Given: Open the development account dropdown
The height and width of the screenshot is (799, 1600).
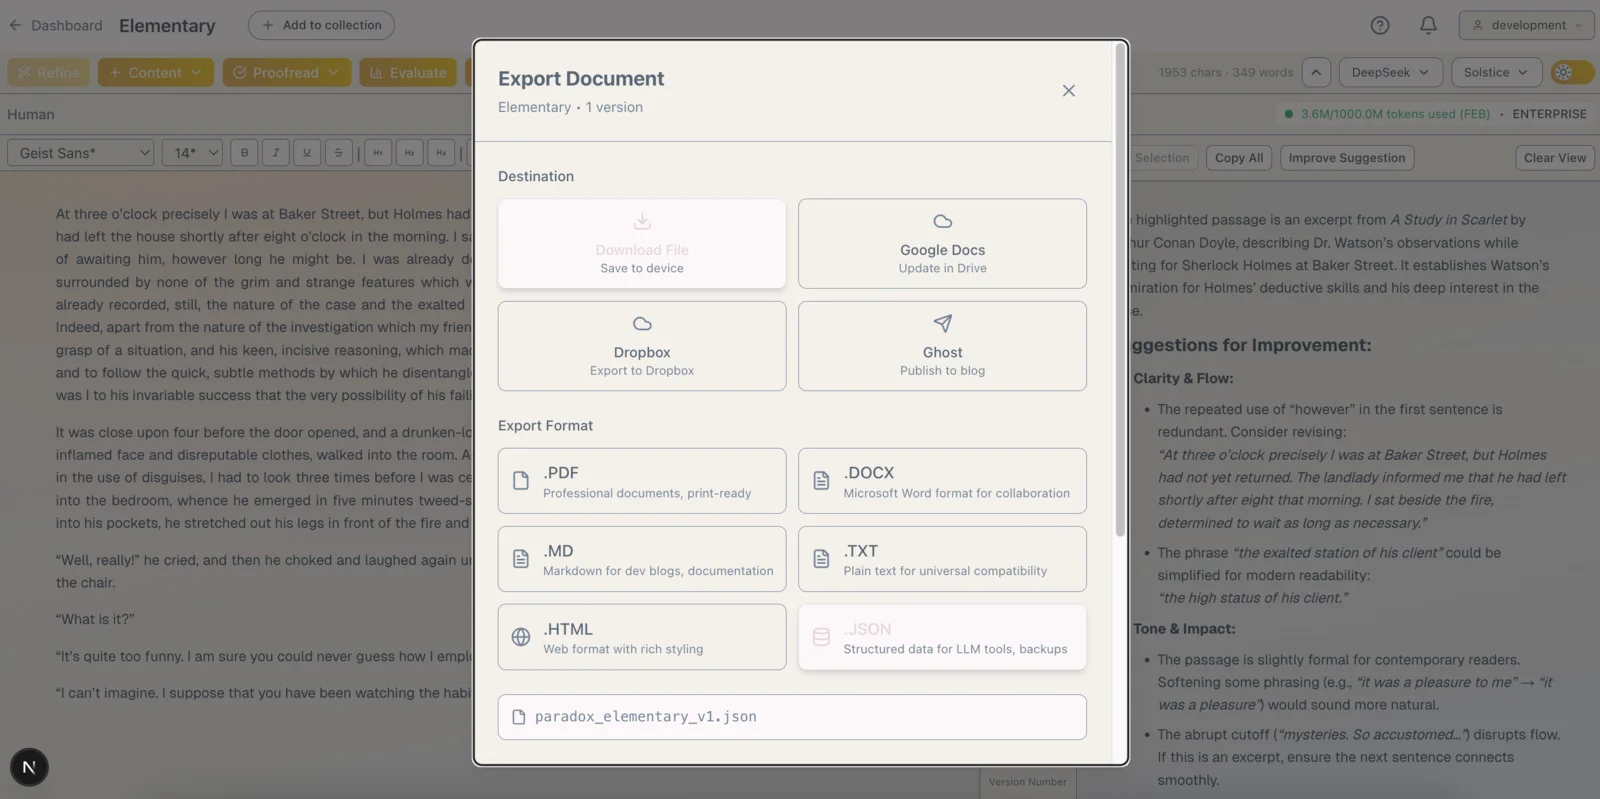Looking at the screenshot, I should click(x=1526, y=25).
